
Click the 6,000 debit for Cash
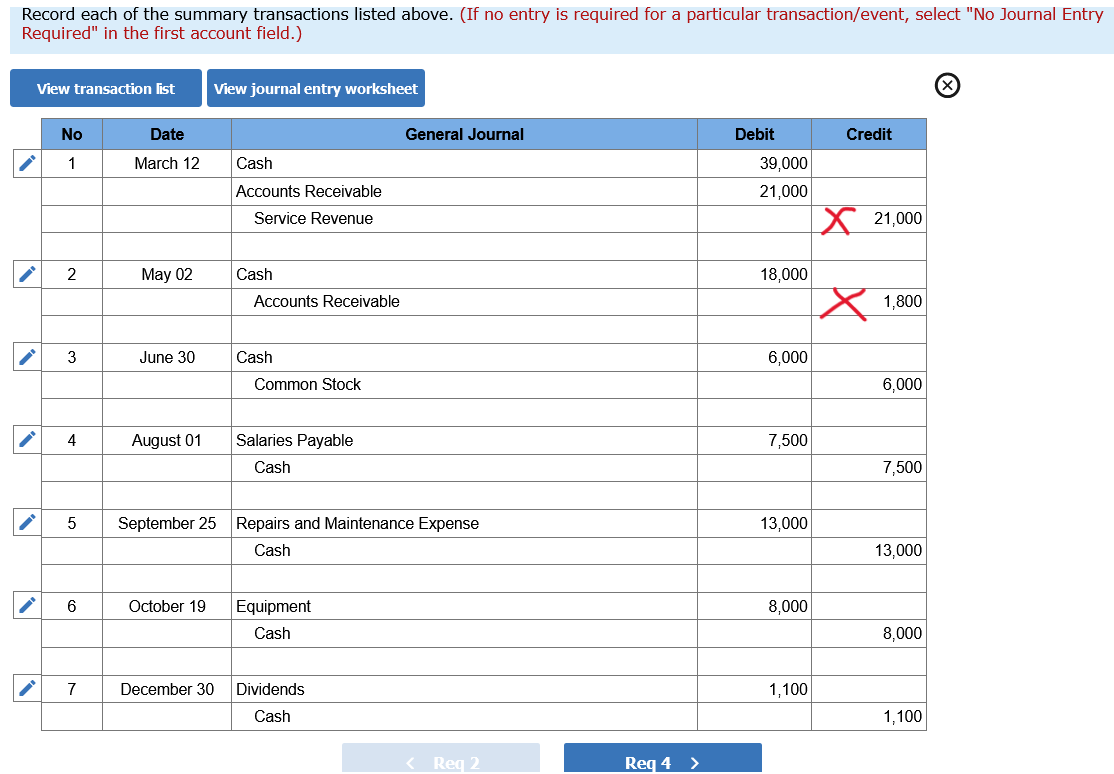755,358
